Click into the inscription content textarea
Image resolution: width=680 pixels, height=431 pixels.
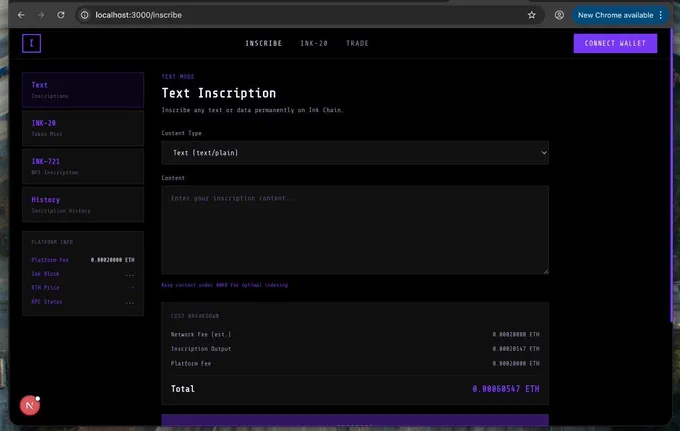click(355, 230)
